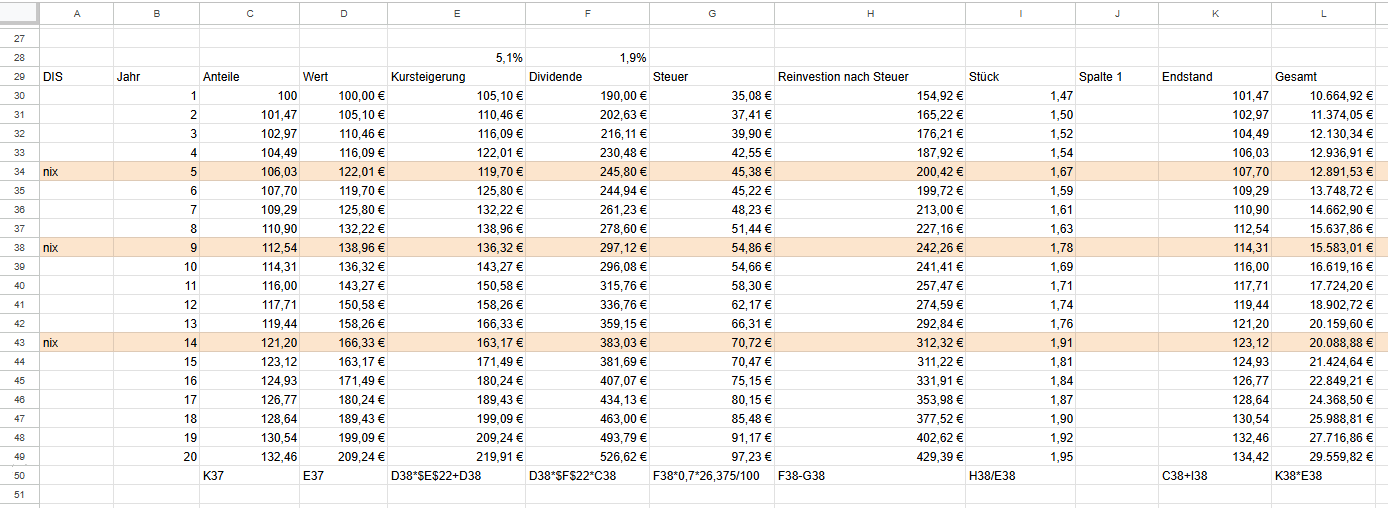Select the "Spalte 1" header cell

pyautogui.click(x=1116, y=76)
